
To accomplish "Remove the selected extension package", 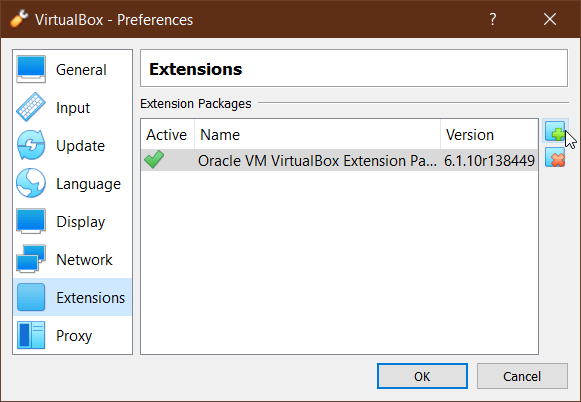I will 555,157.
